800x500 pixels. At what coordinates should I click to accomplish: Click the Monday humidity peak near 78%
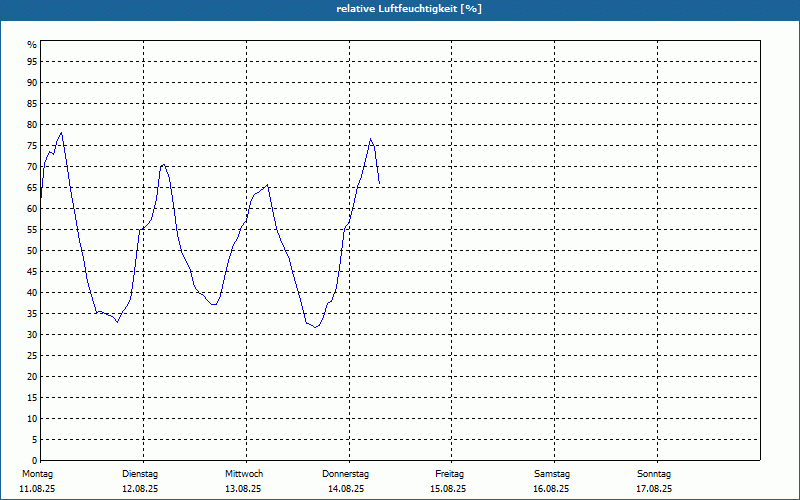[x=61, y=133]
